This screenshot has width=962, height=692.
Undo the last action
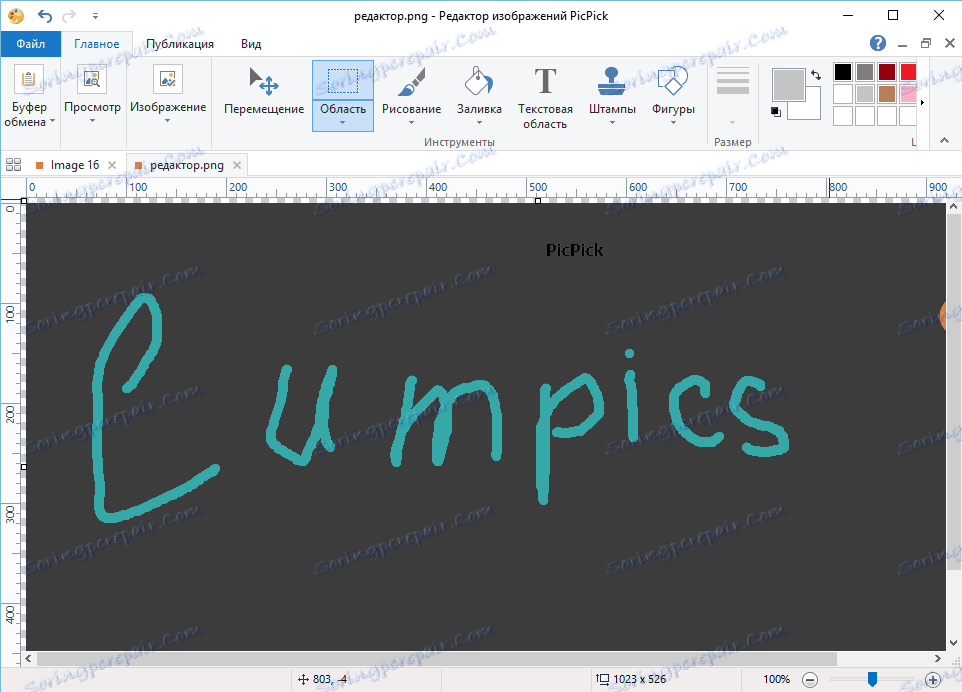tap(45, 15)
